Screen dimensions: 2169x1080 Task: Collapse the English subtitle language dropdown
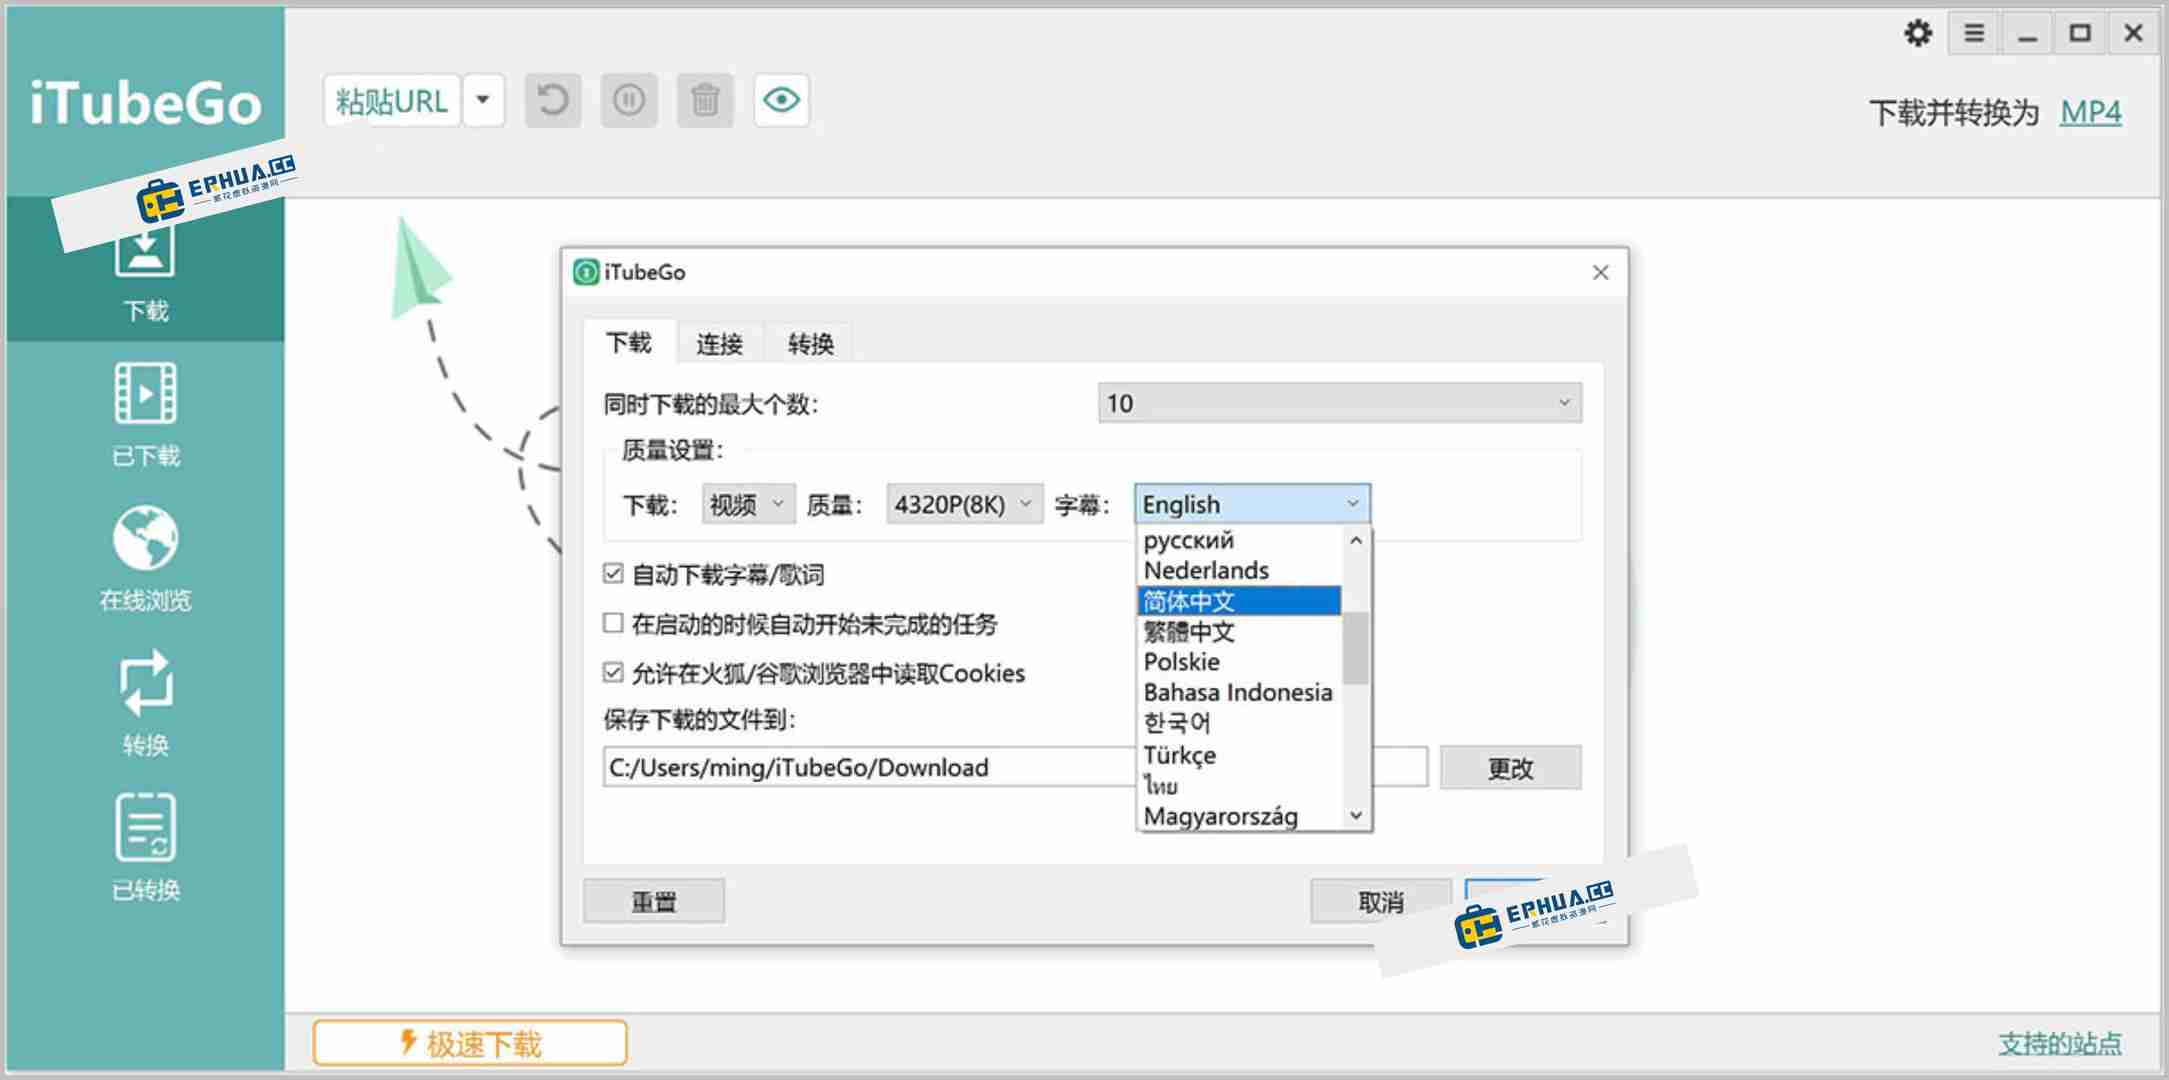[x=1252, y=504]
